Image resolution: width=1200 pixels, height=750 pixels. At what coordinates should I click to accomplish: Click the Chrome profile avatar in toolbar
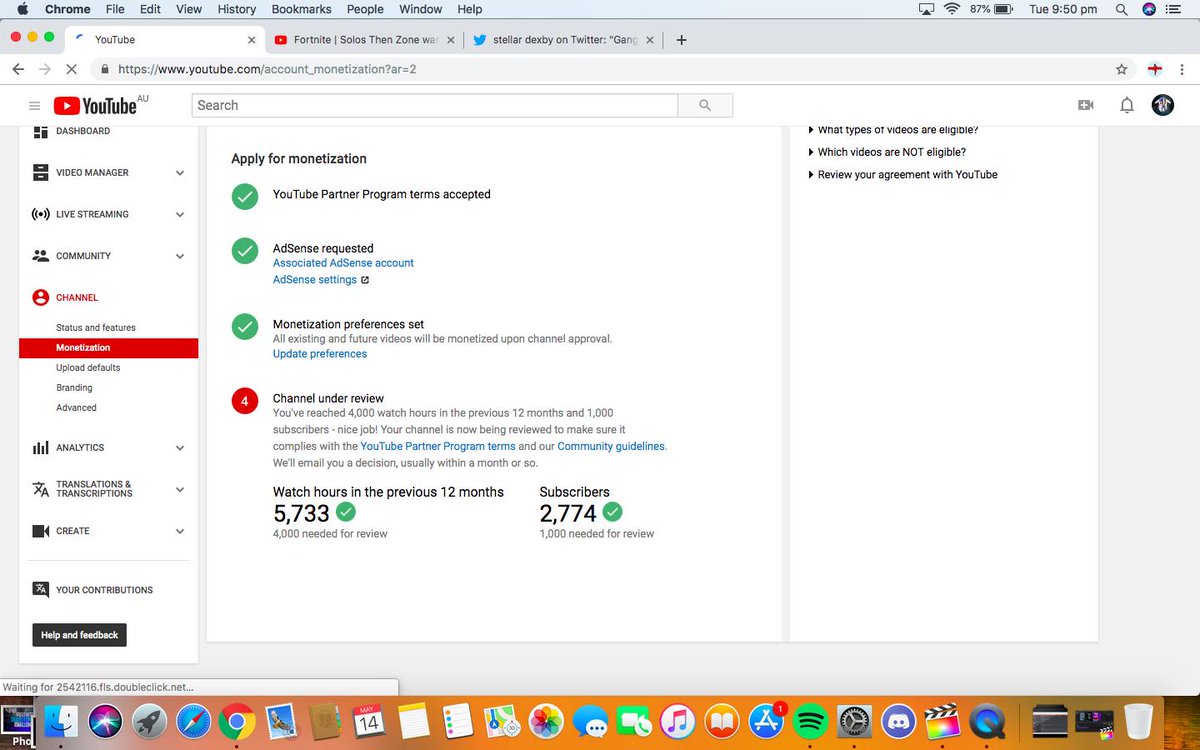pos(1154,70)
